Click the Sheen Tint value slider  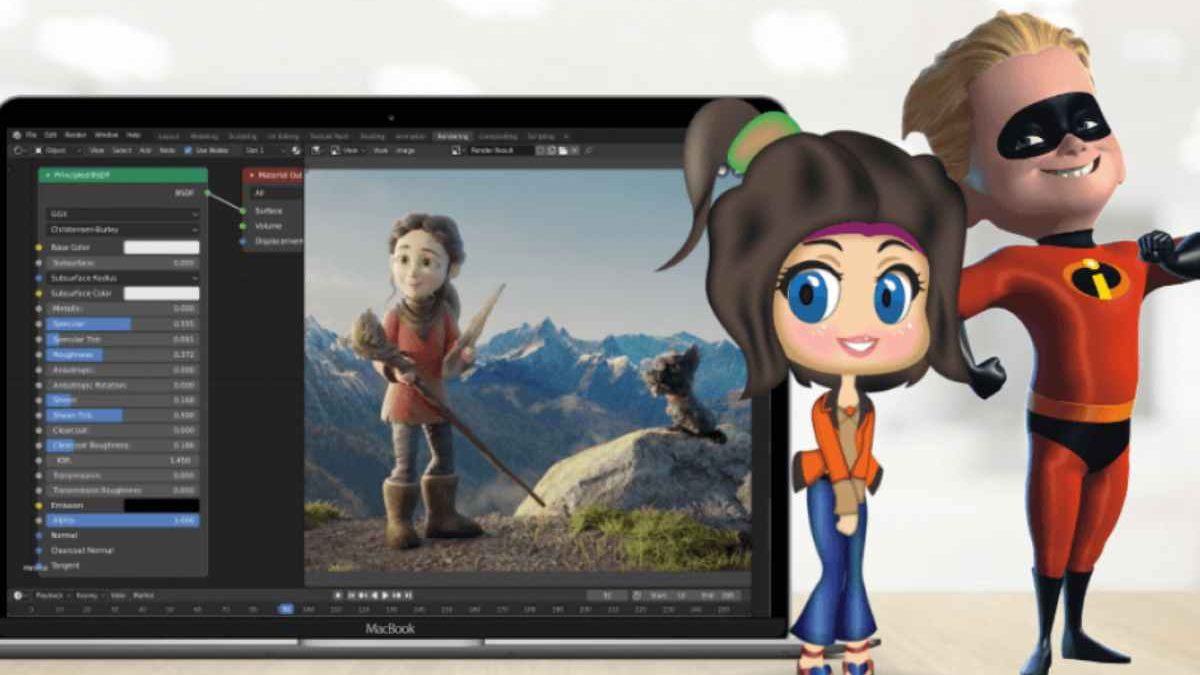tap(122, 414)
